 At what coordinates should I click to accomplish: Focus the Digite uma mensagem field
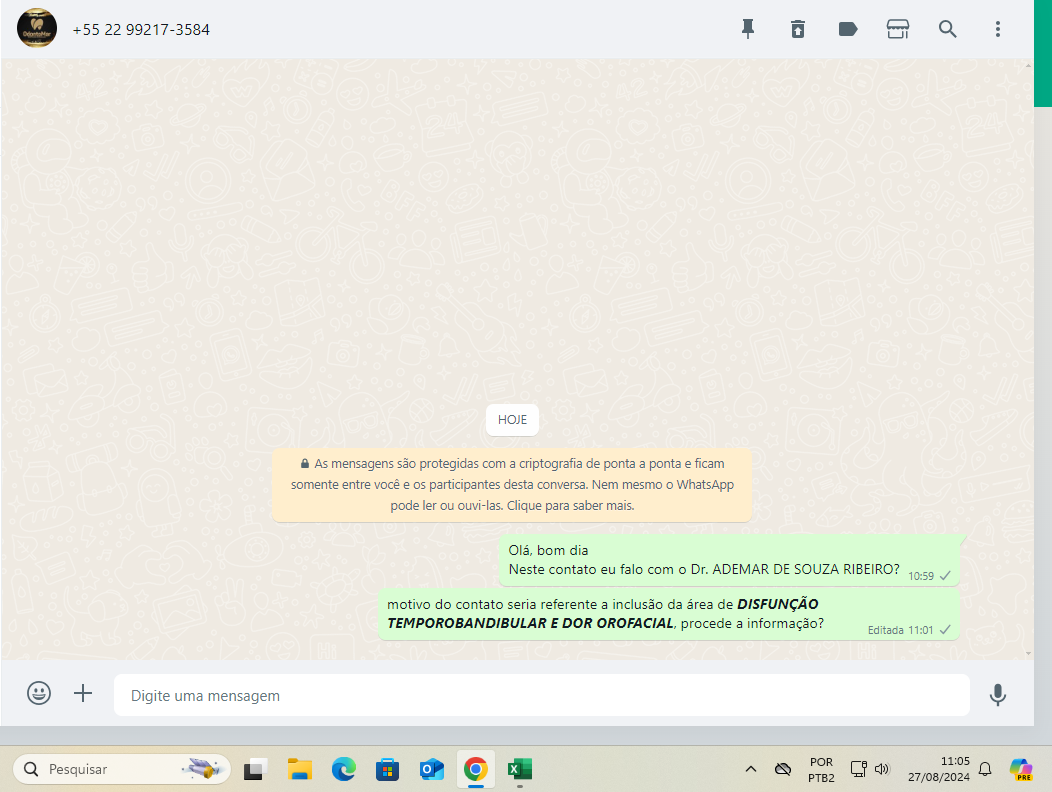(x=541, y=695)
